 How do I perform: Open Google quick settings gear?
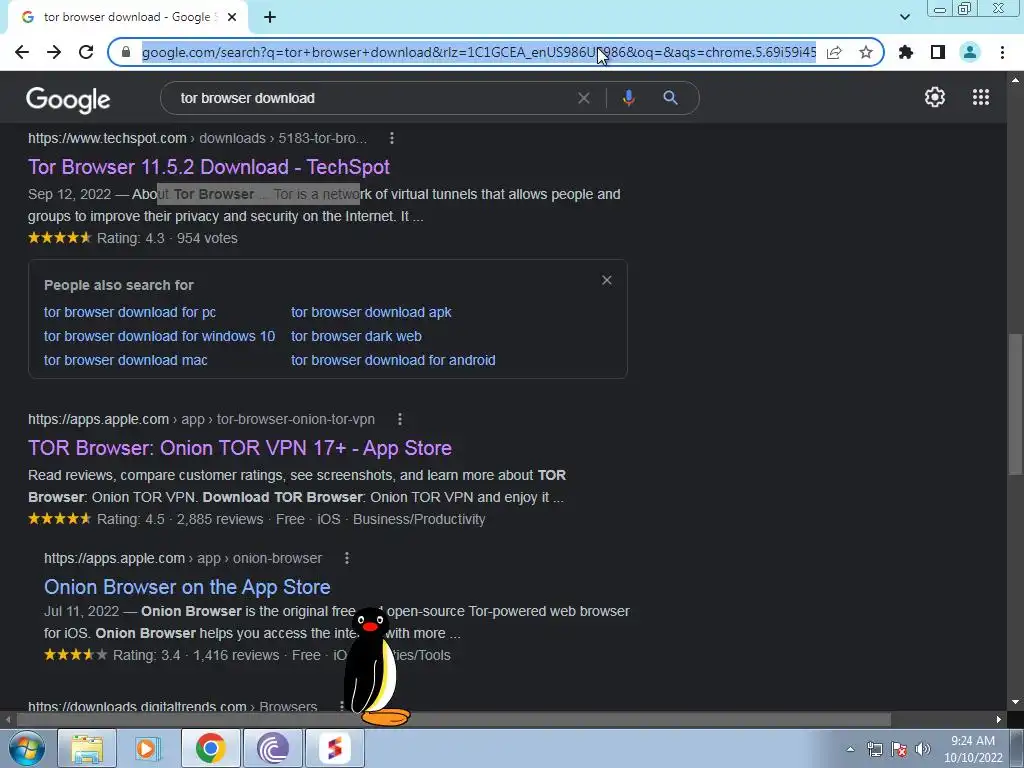click(x=935, y=97)
